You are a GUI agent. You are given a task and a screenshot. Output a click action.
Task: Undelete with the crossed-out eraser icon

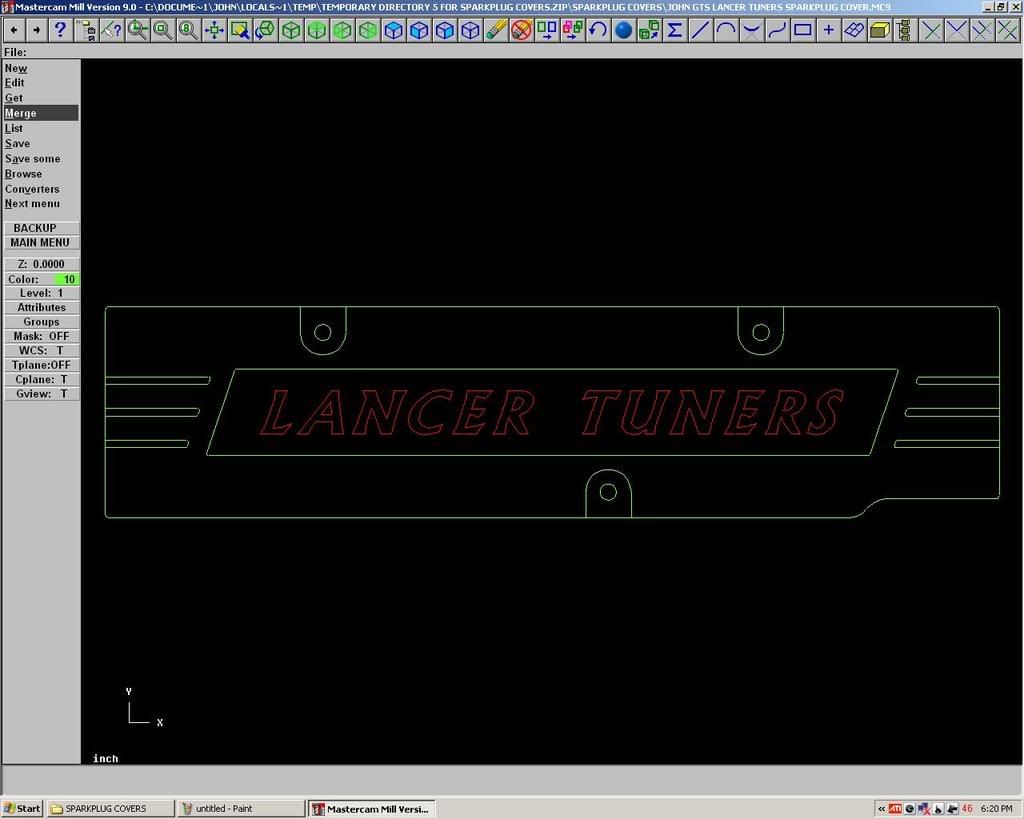[521, 30]
